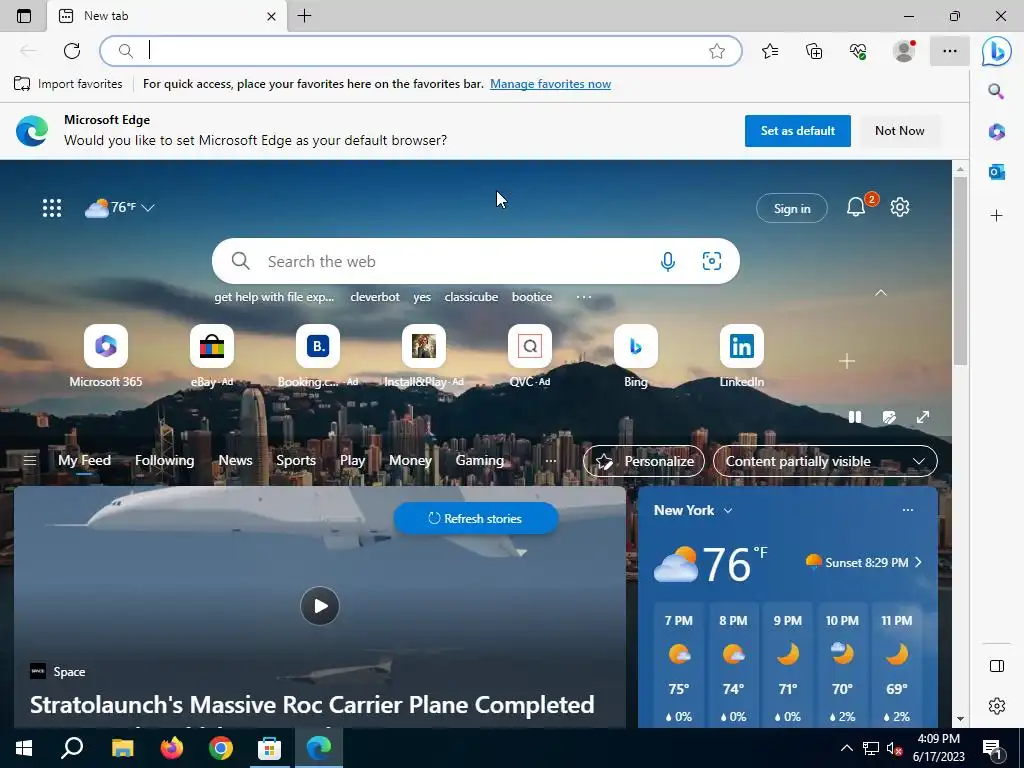
Task: Collapse the quick links chevron
Action: point(881,293)
